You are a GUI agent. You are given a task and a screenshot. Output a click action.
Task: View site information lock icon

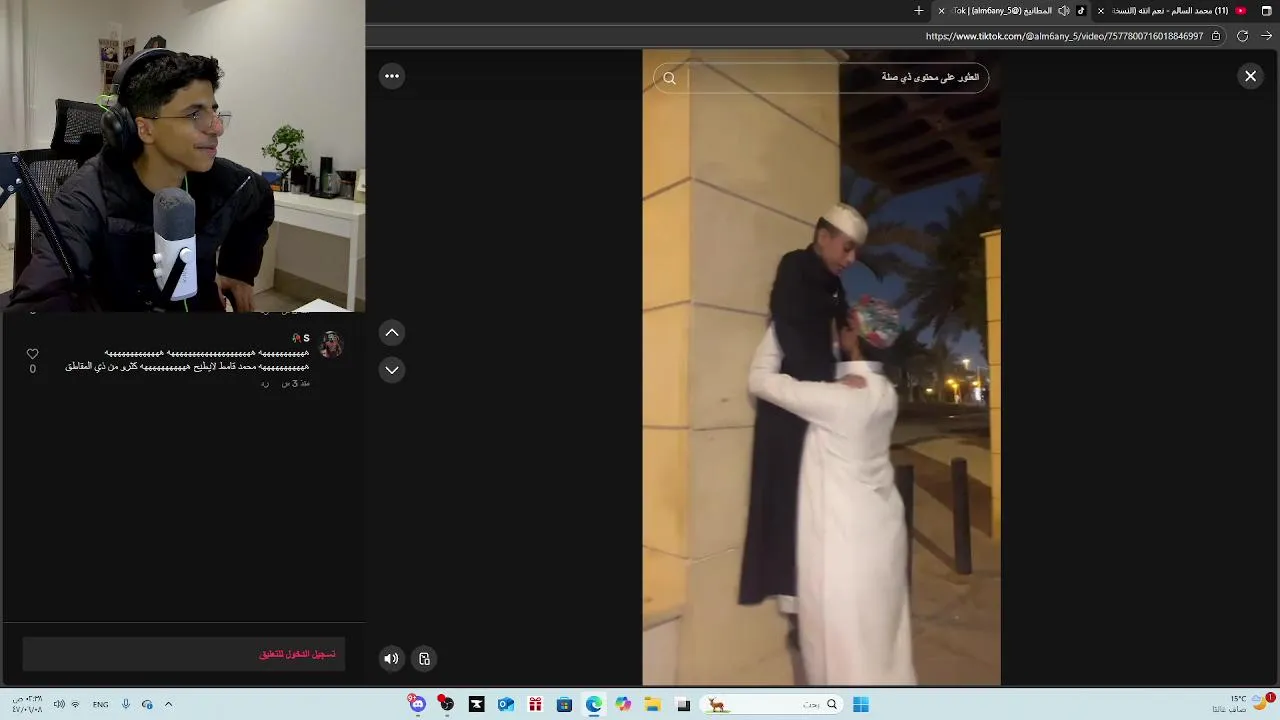[1216, 36]
